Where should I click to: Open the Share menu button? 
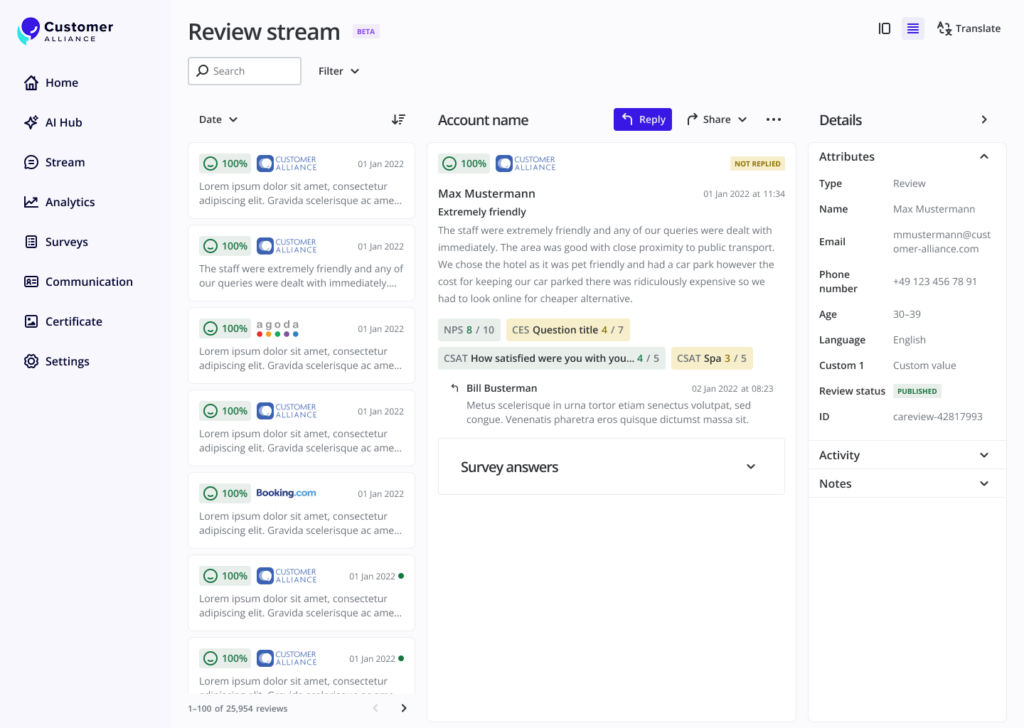pyautogui.click(x=717, y=120)
